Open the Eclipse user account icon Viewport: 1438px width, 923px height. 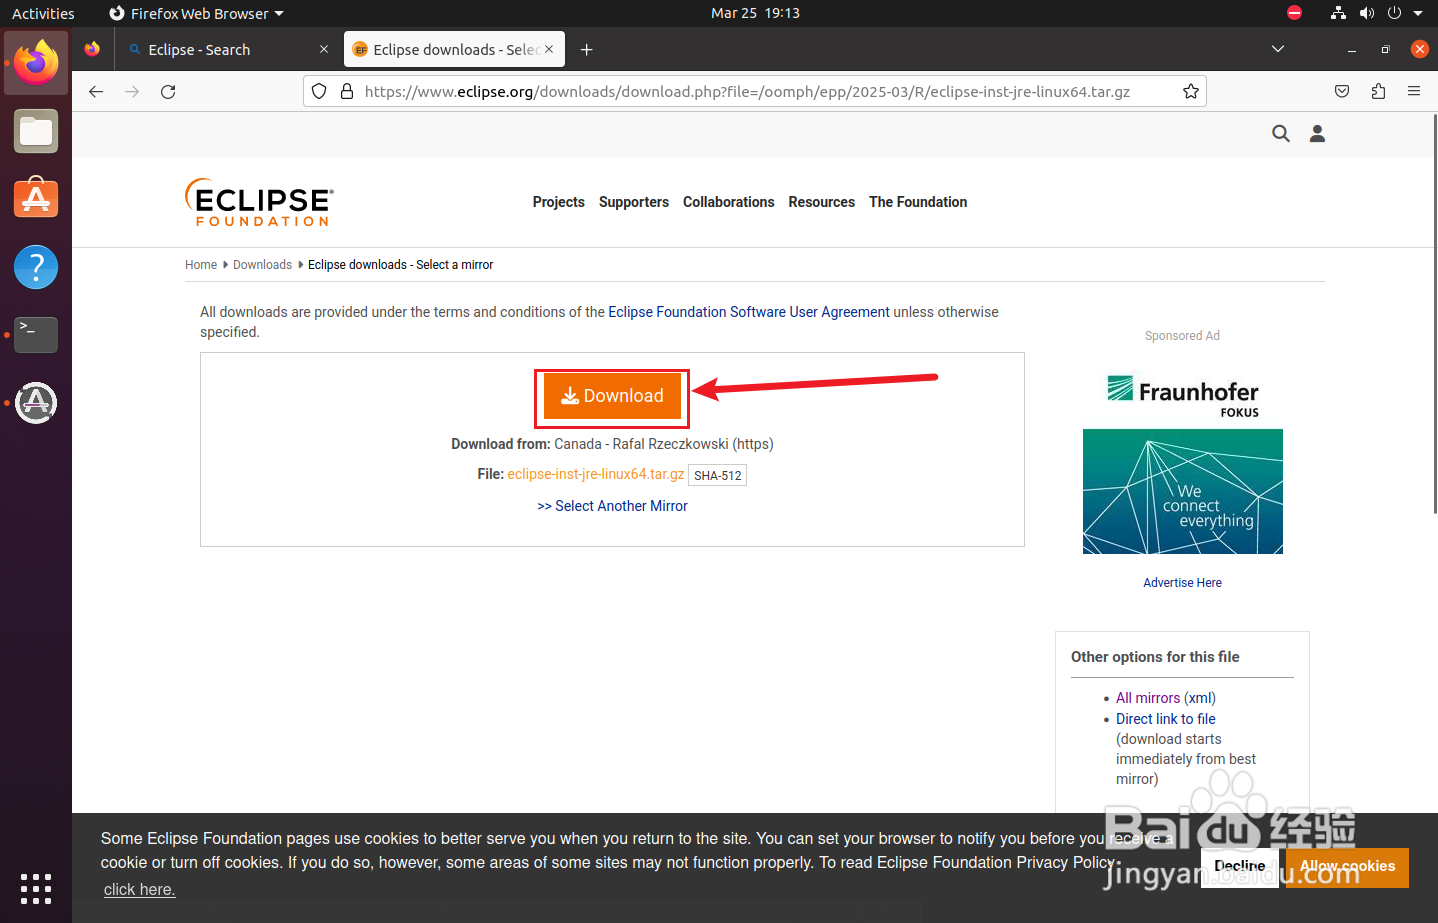(1317, 133)
